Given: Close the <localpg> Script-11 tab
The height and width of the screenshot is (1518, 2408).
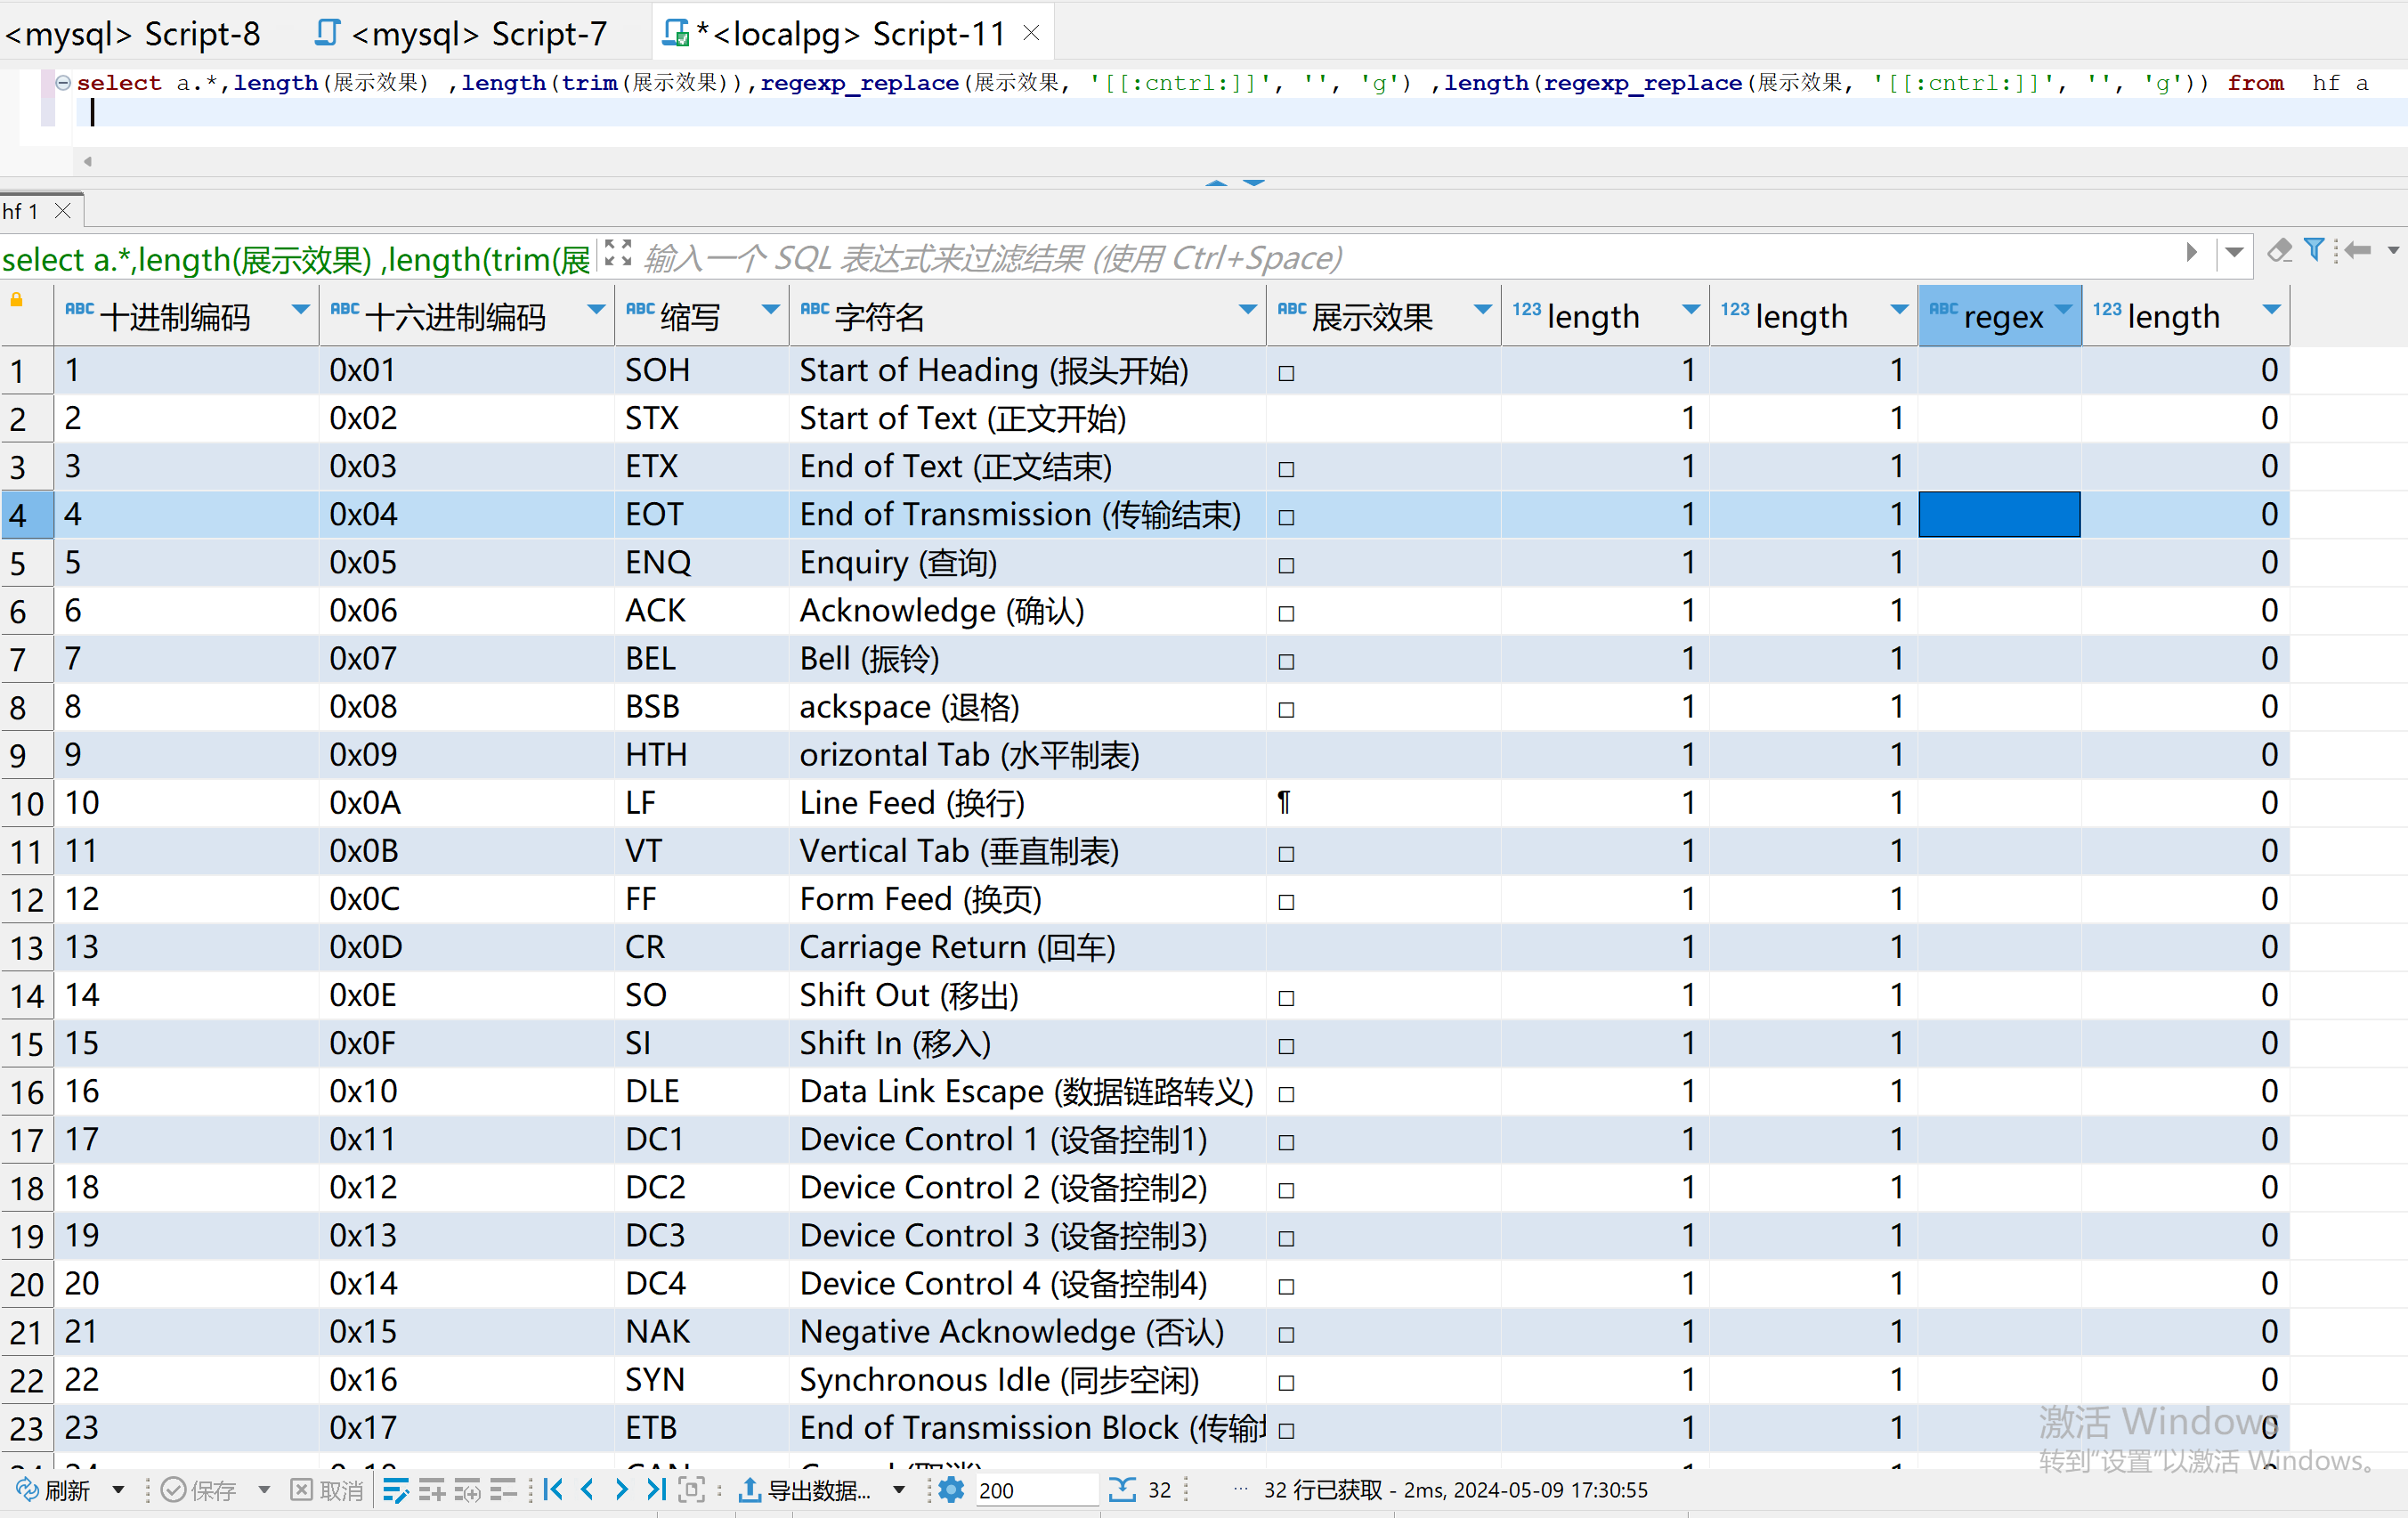Looking at the screenshot, I should [x=1032, y=33].
